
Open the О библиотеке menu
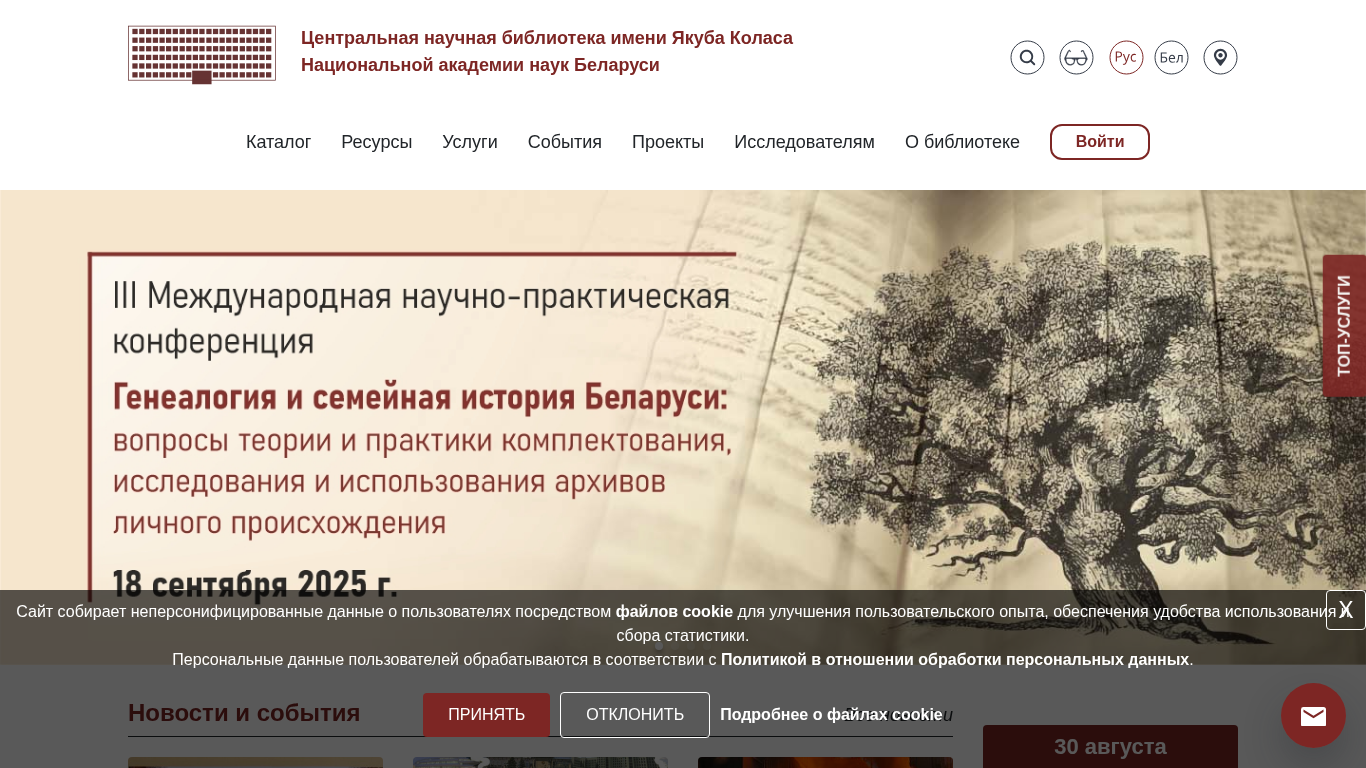pos(962,142)
